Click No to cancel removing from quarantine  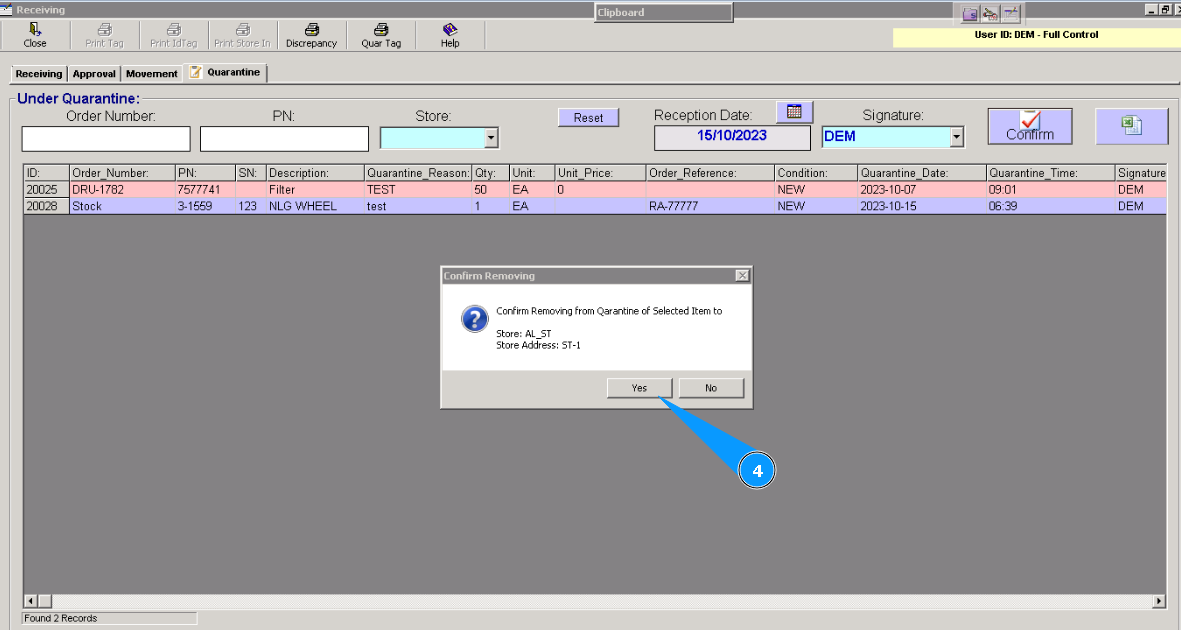click(711, 388)
